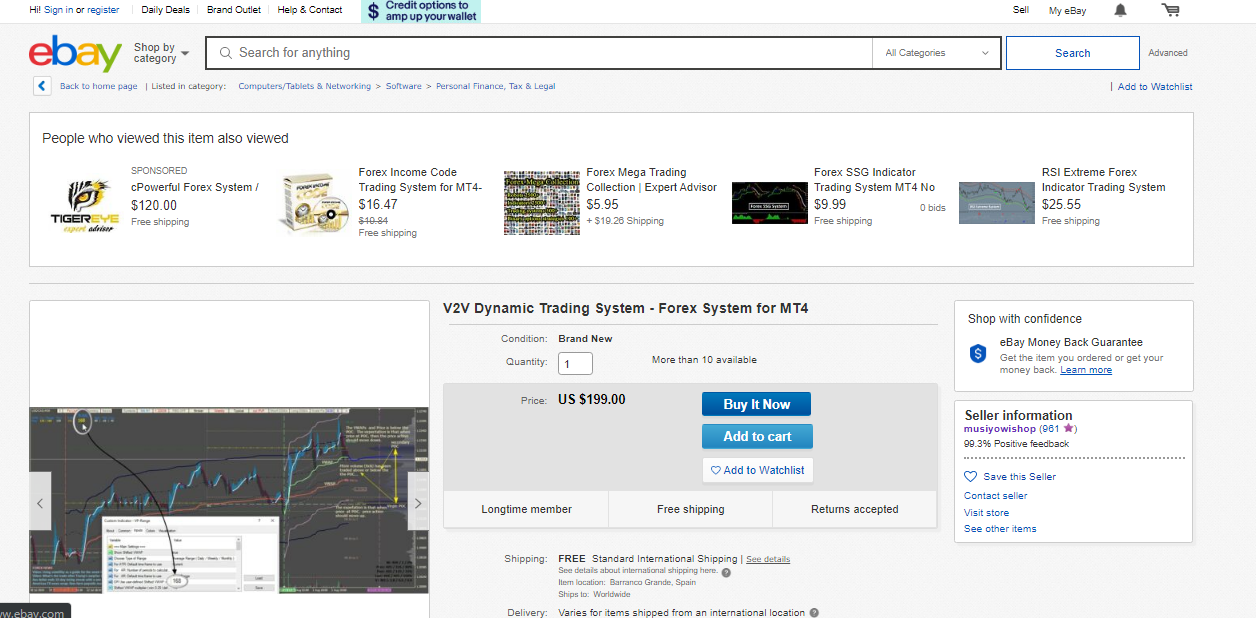Open seller musiyowishop profile link
Screen dimensions: 1256x618
(x=1000, y=428)
